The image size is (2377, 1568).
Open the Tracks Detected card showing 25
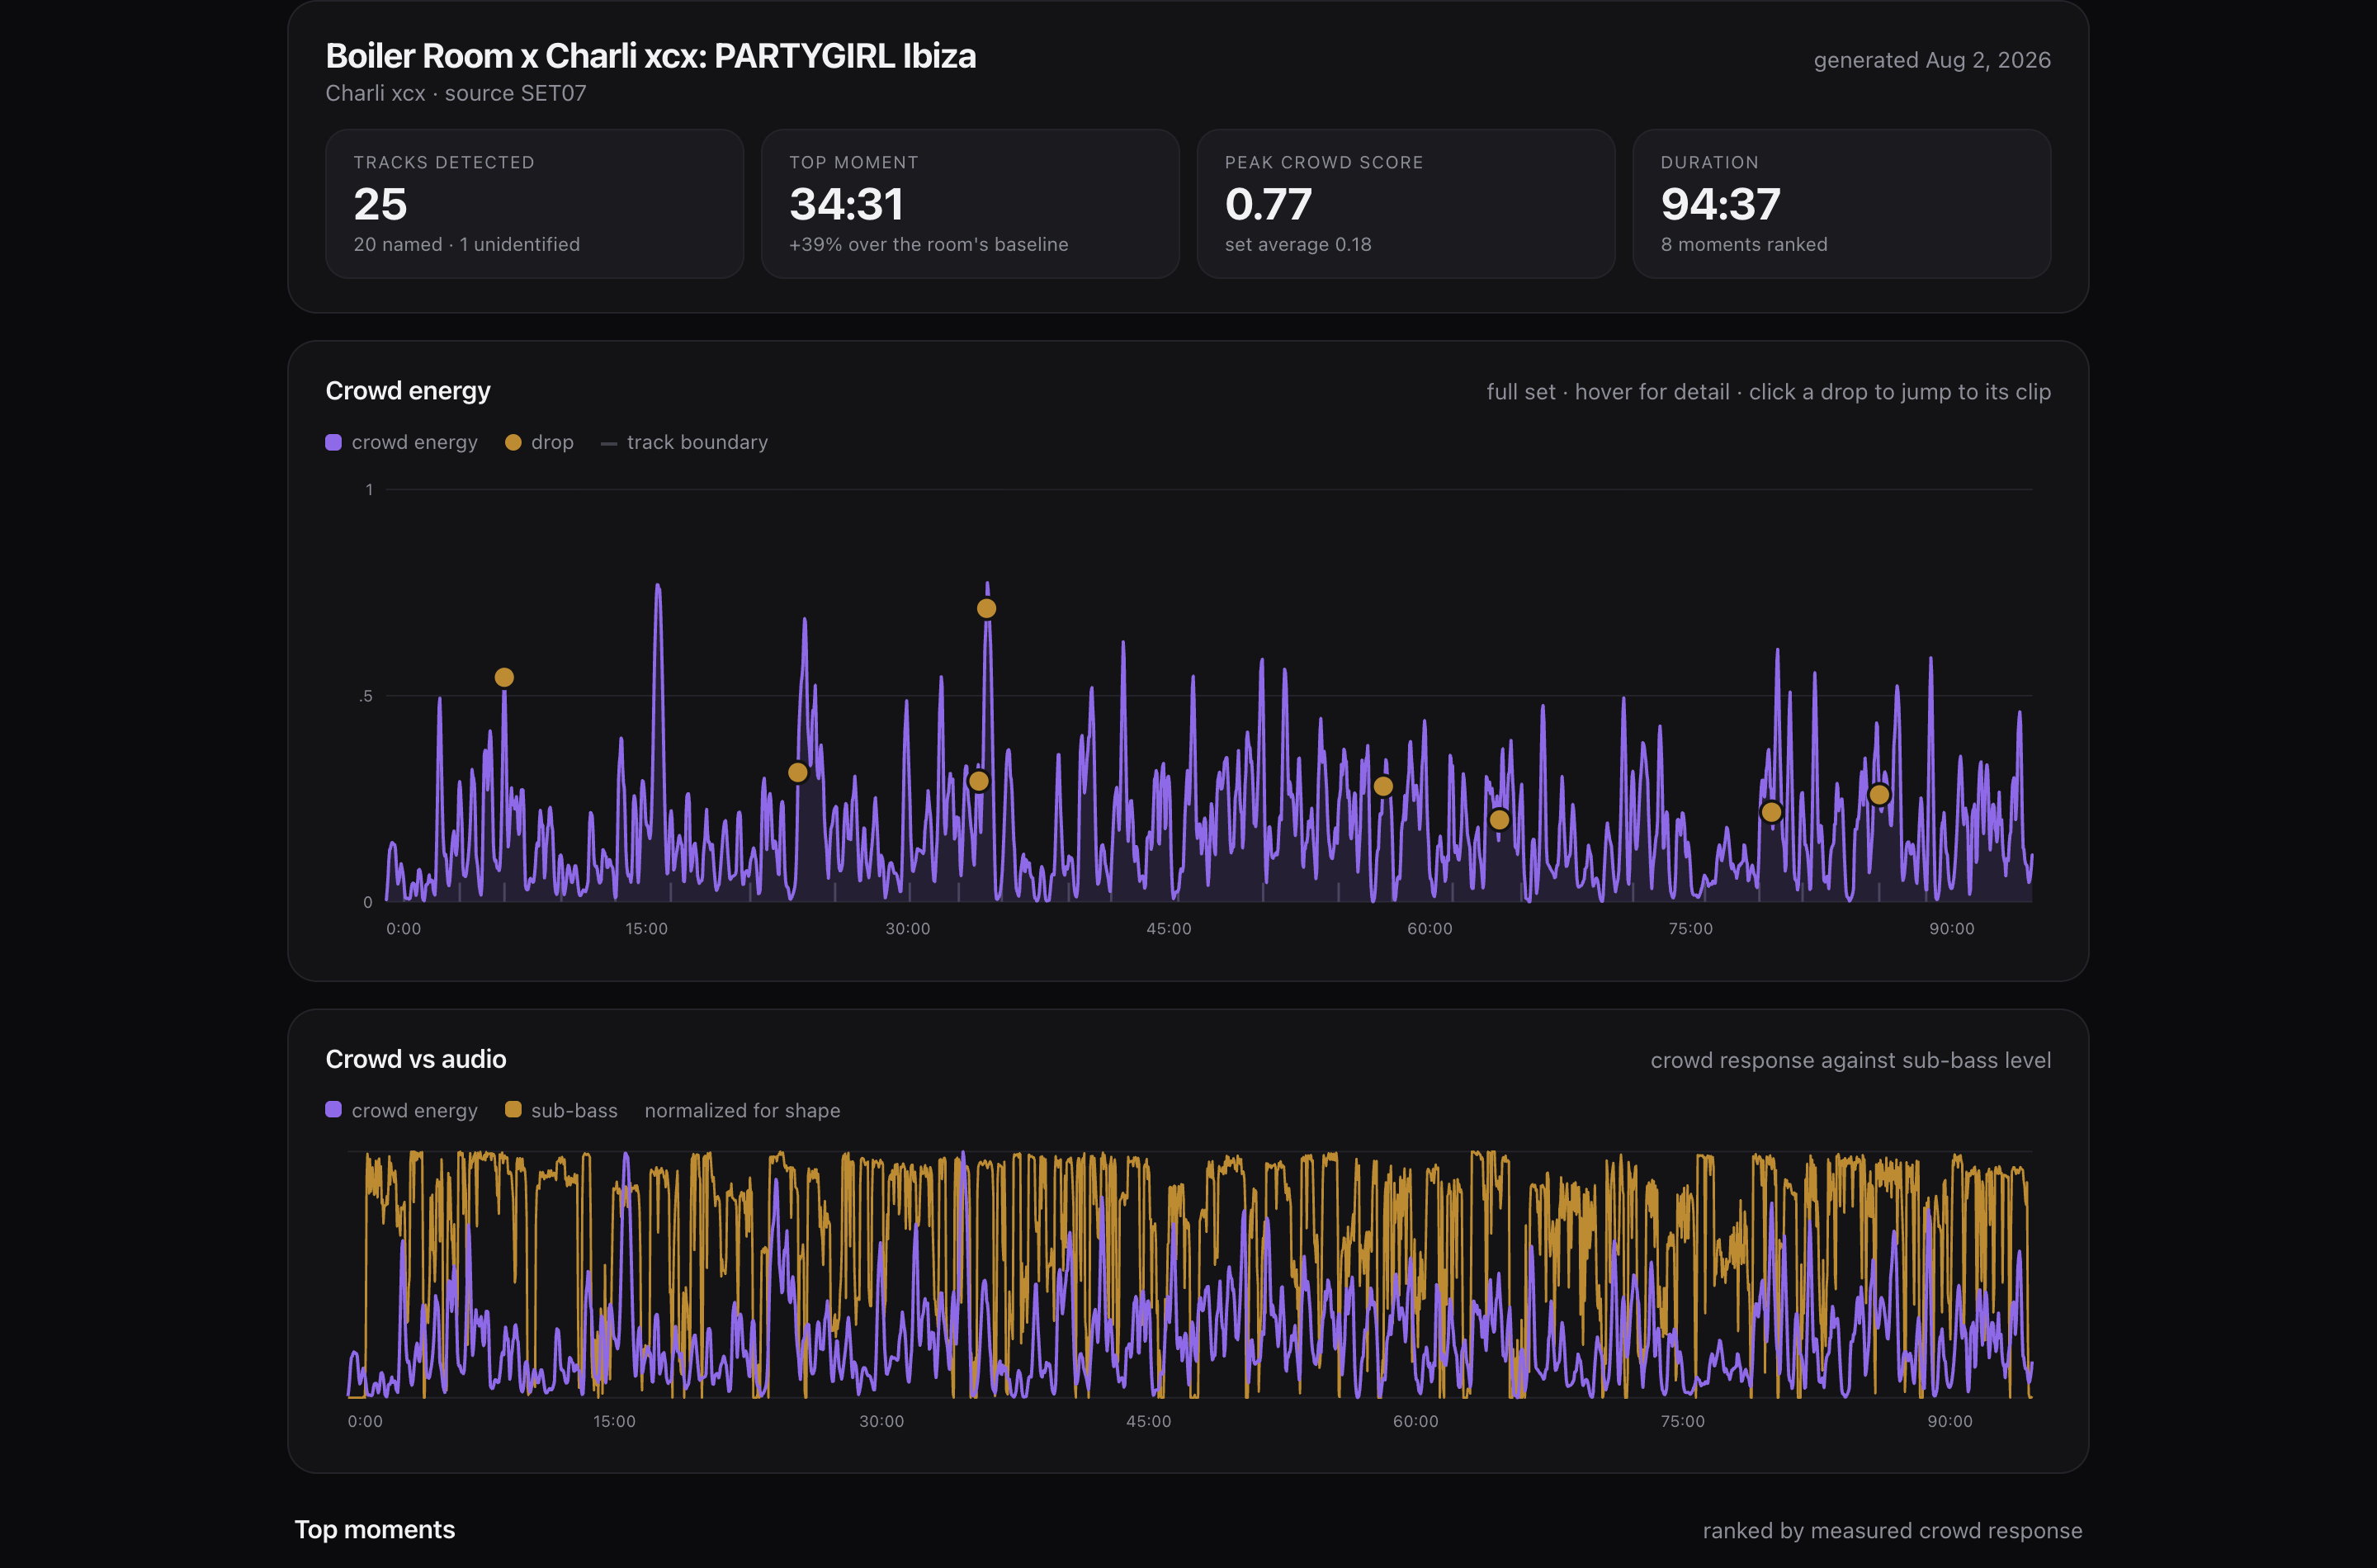point(534,203)
